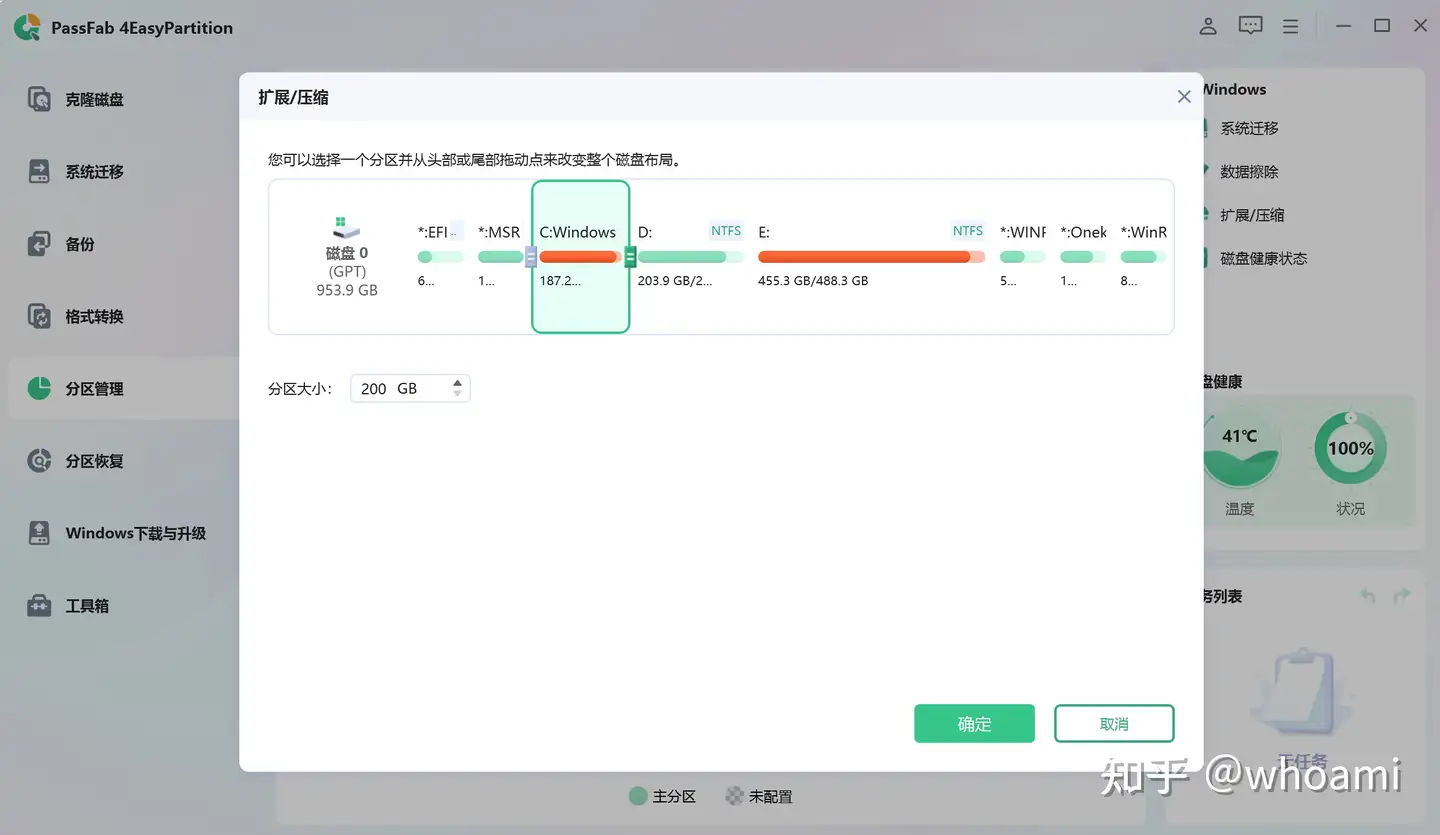Close the 扩展/压缩 dialog
The height and width of the screenshot is (835, 1440).
pos(1184,97)
